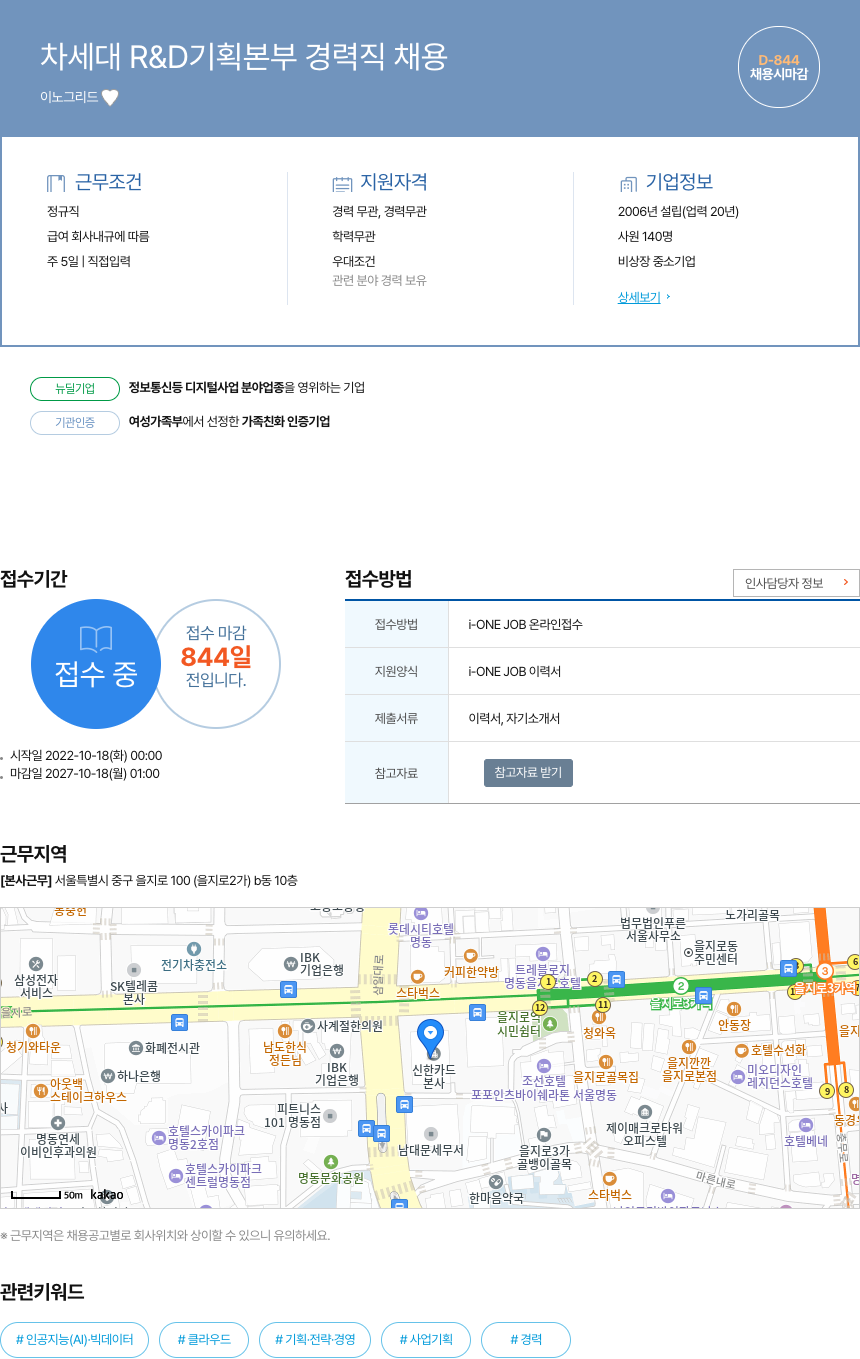This screenshot has height=1359, width=860.
Task: Click the 커피한약방 cafe map icon
Action: [x=470, y=956]
